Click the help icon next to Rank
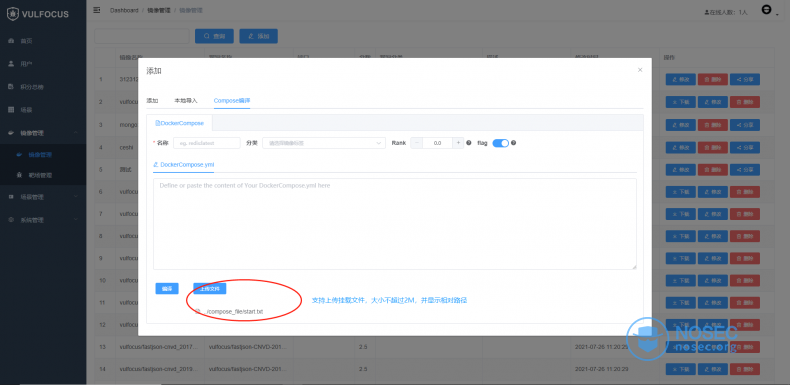Viewport: 790px width, 385px height. click(469, 143)
